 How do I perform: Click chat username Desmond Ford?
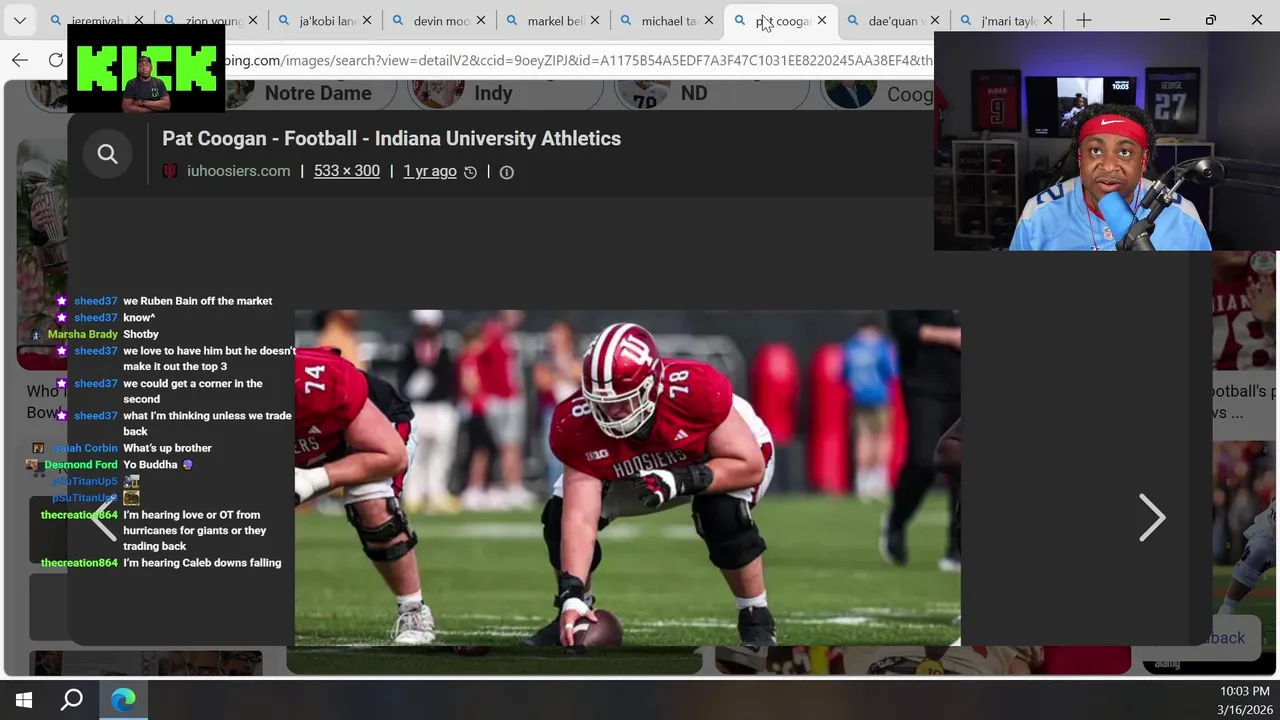81,465
